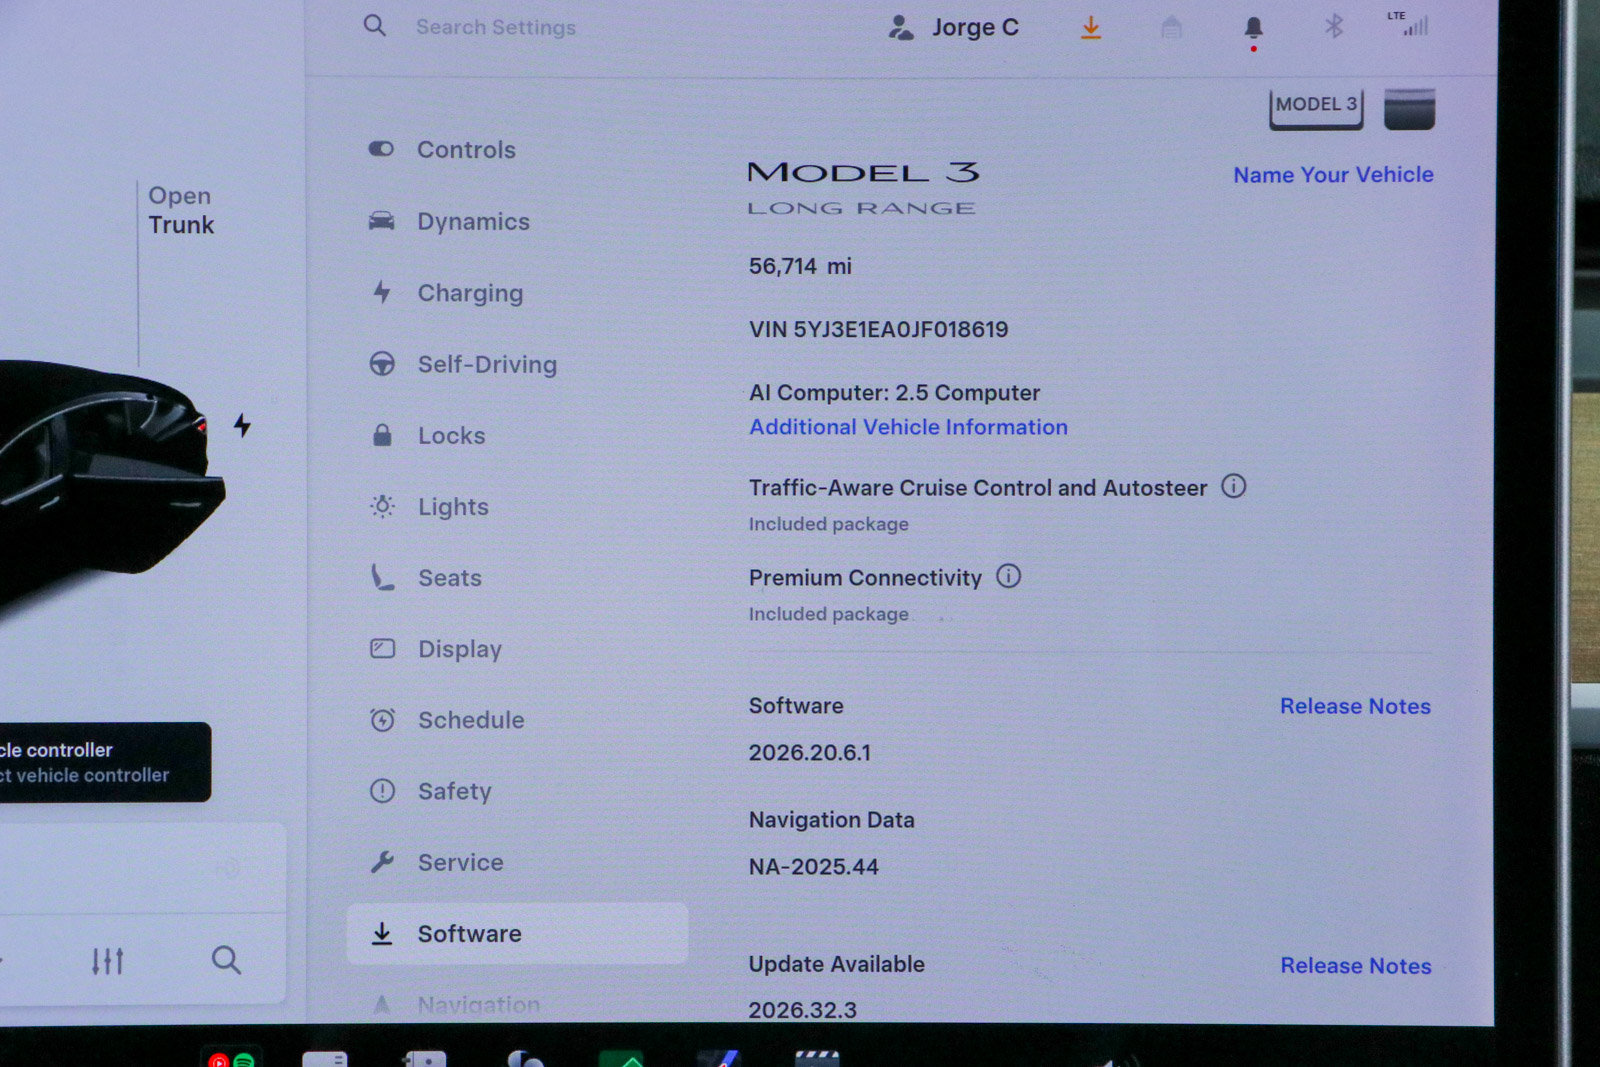Select the Software menu item
Image resolution: width=1600 pixels, height=1067 pixels.
click(517, 933)
